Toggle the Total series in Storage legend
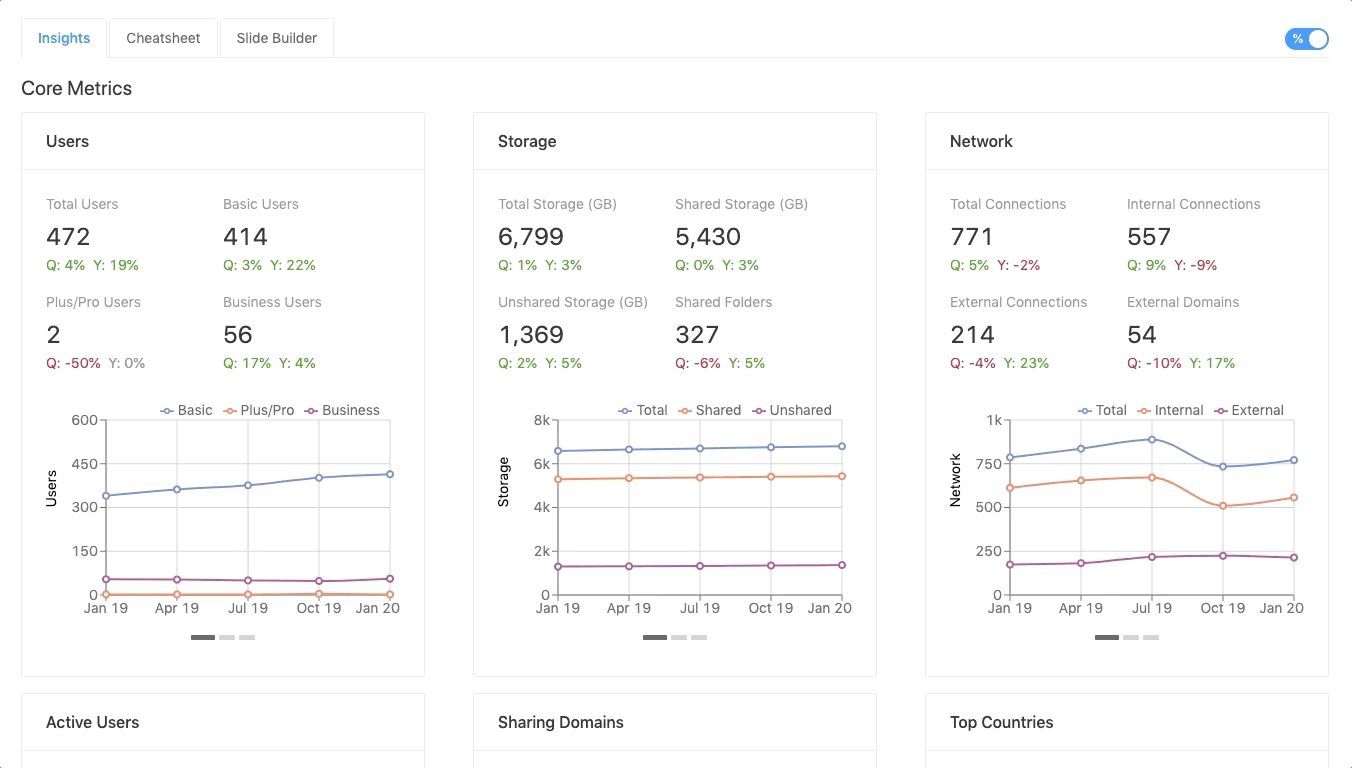Image resolution: width=1352 pixels, height=768 pixels. coord(643,410)
